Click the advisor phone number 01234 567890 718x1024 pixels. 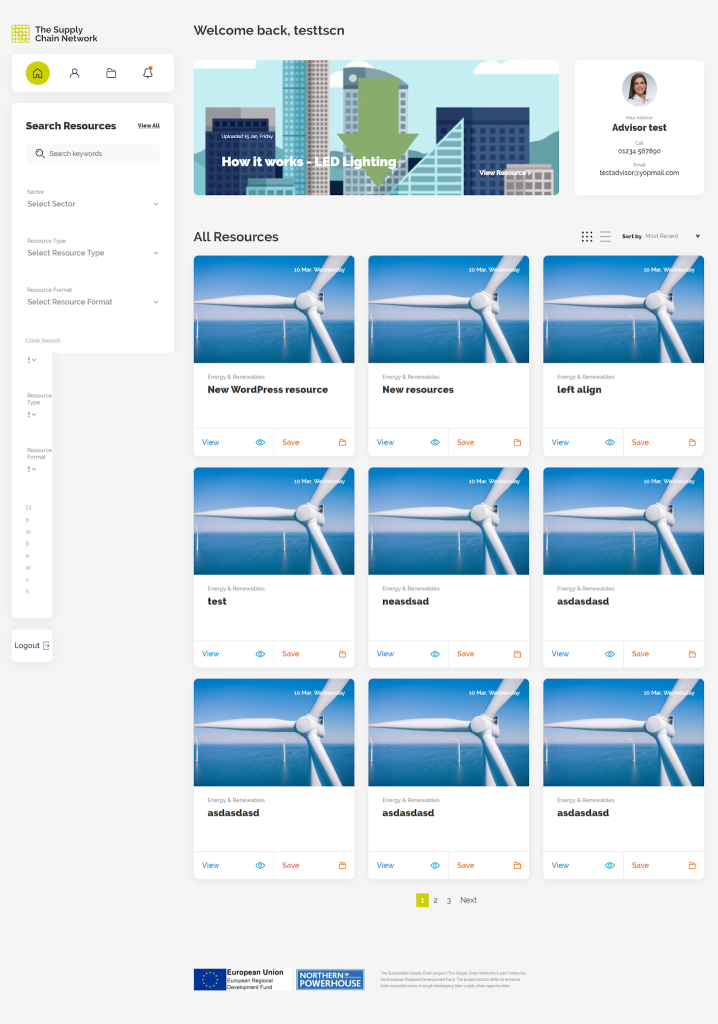tap(639, 151)
